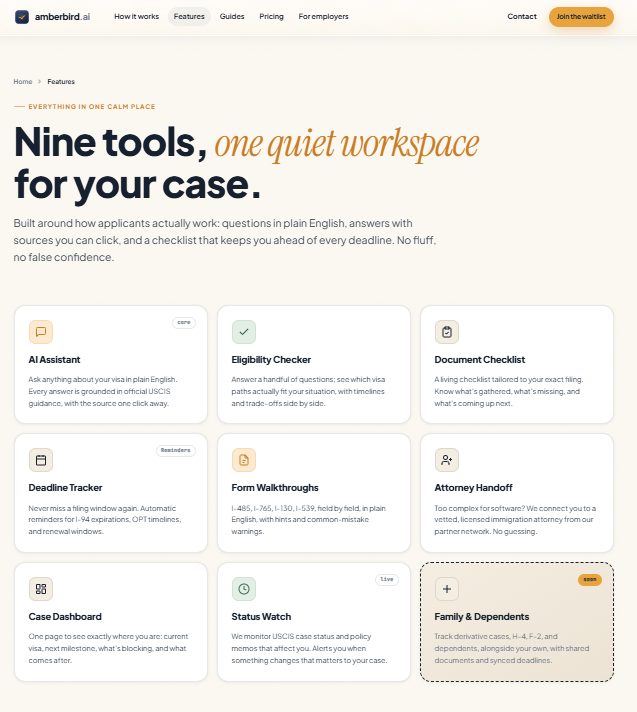This screenshot has width=637, height=712.
Task: Click the 'core' badge on AI Assistant
Action: coord(184,322)
